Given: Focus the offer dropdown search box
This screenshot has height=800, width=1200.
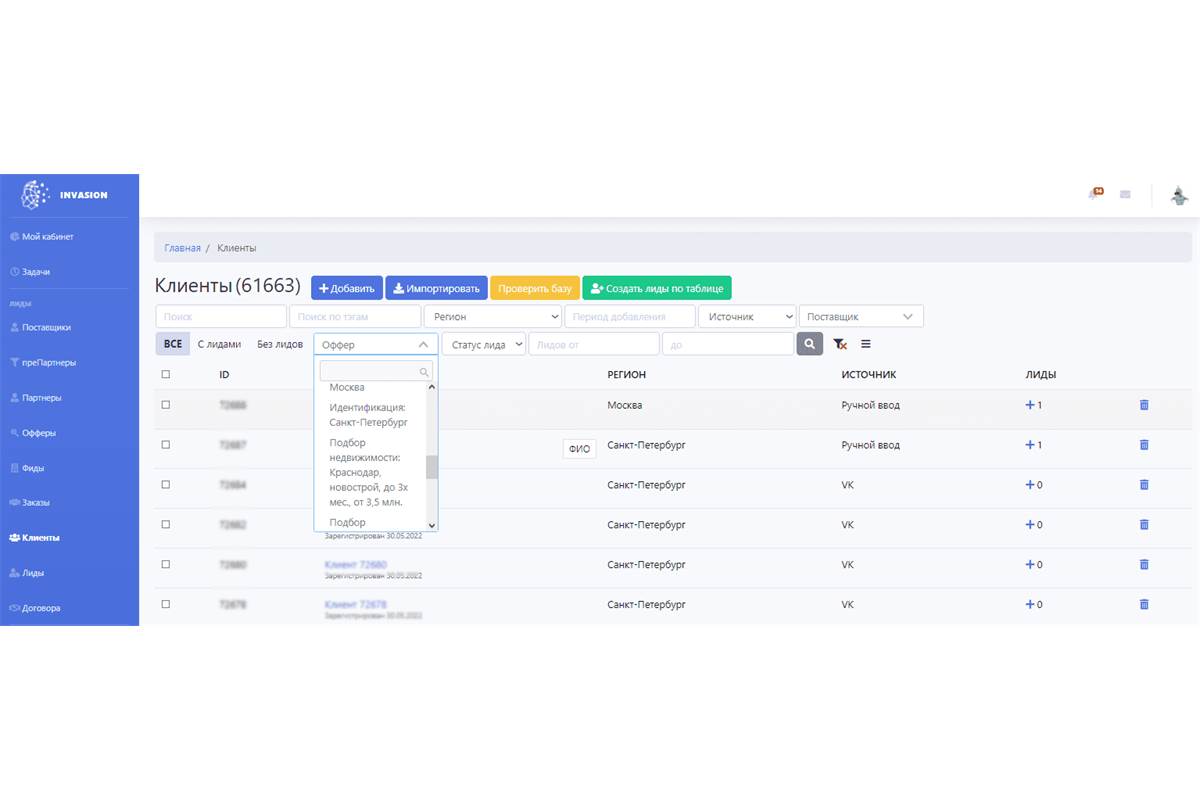Looking at the screenshot, I should point(376,371).
